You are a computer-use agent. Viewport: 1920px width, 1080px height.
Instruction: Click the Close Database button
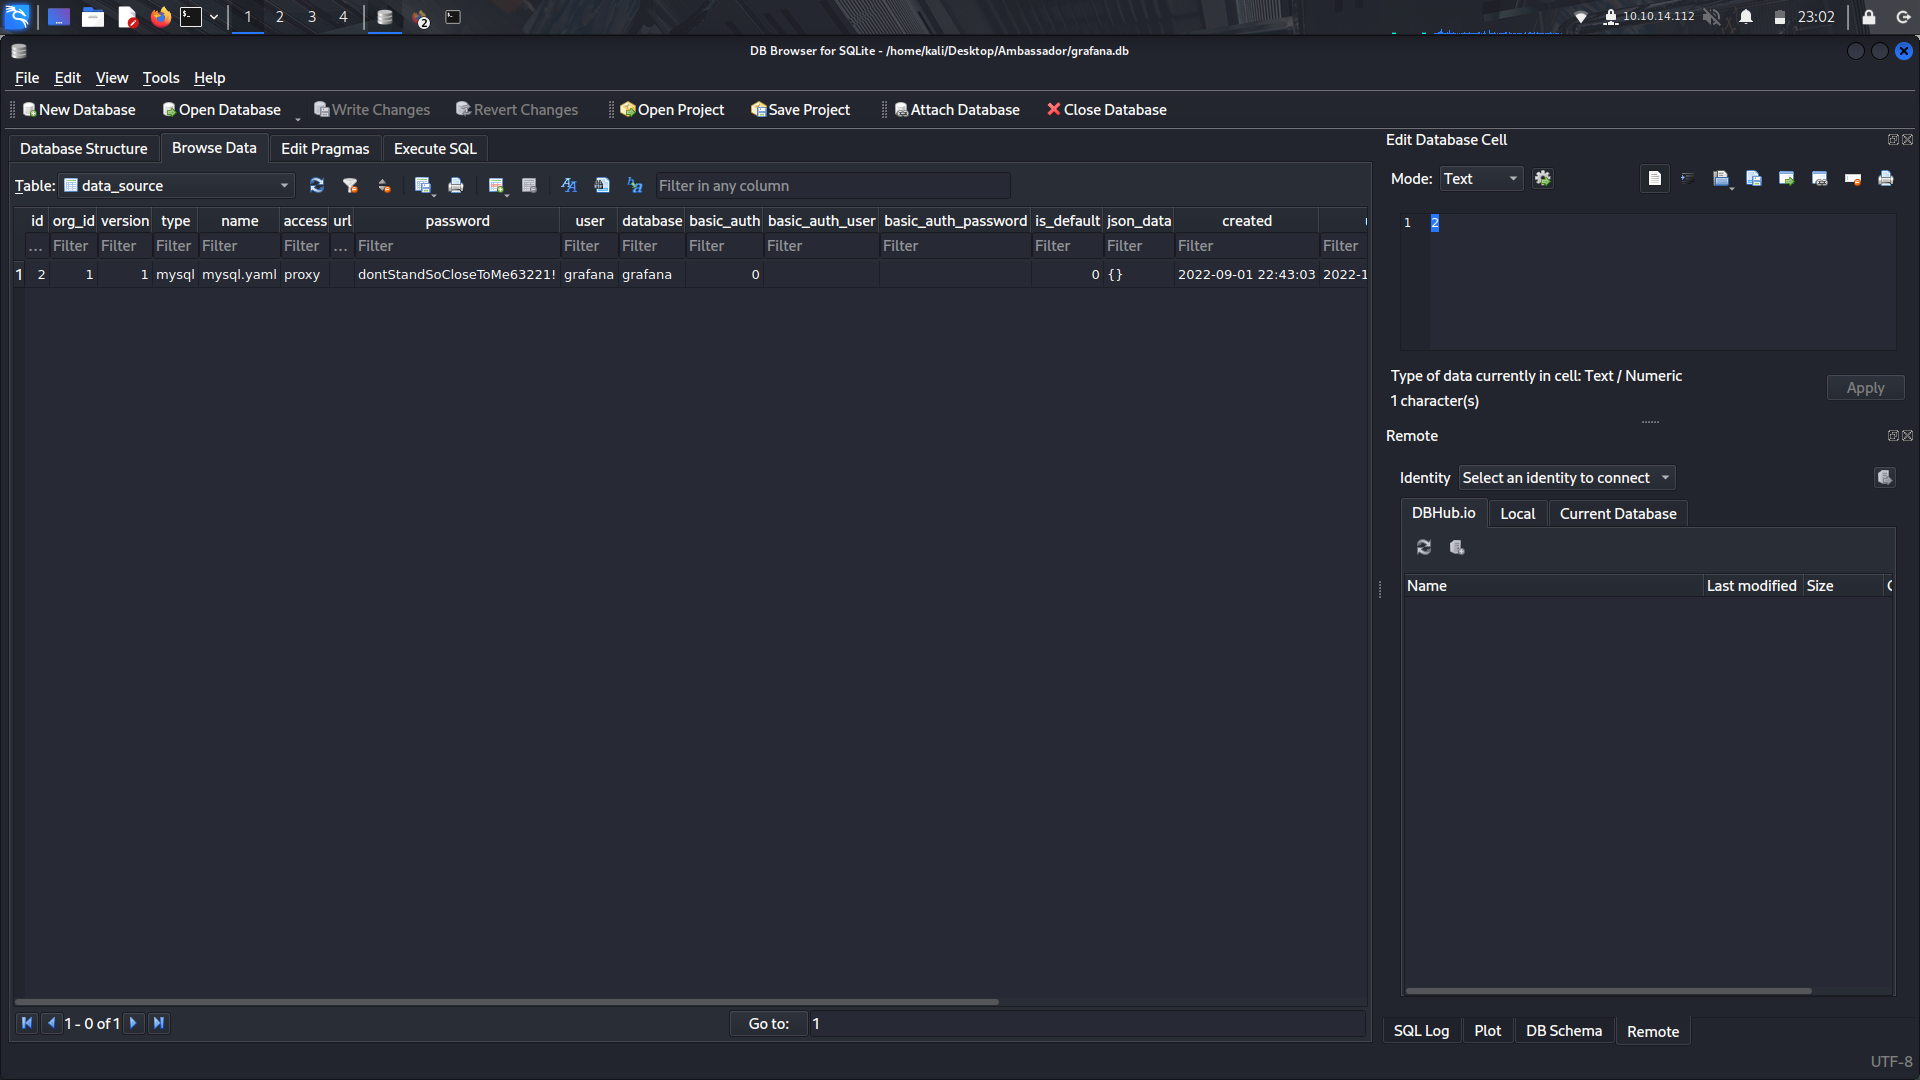pyautogui.click(x=1106, y=109)
